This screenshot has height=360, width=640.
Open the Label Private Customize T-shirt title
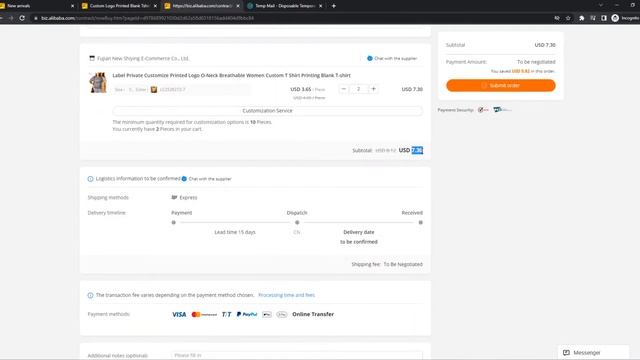click(x=231, y=75)
